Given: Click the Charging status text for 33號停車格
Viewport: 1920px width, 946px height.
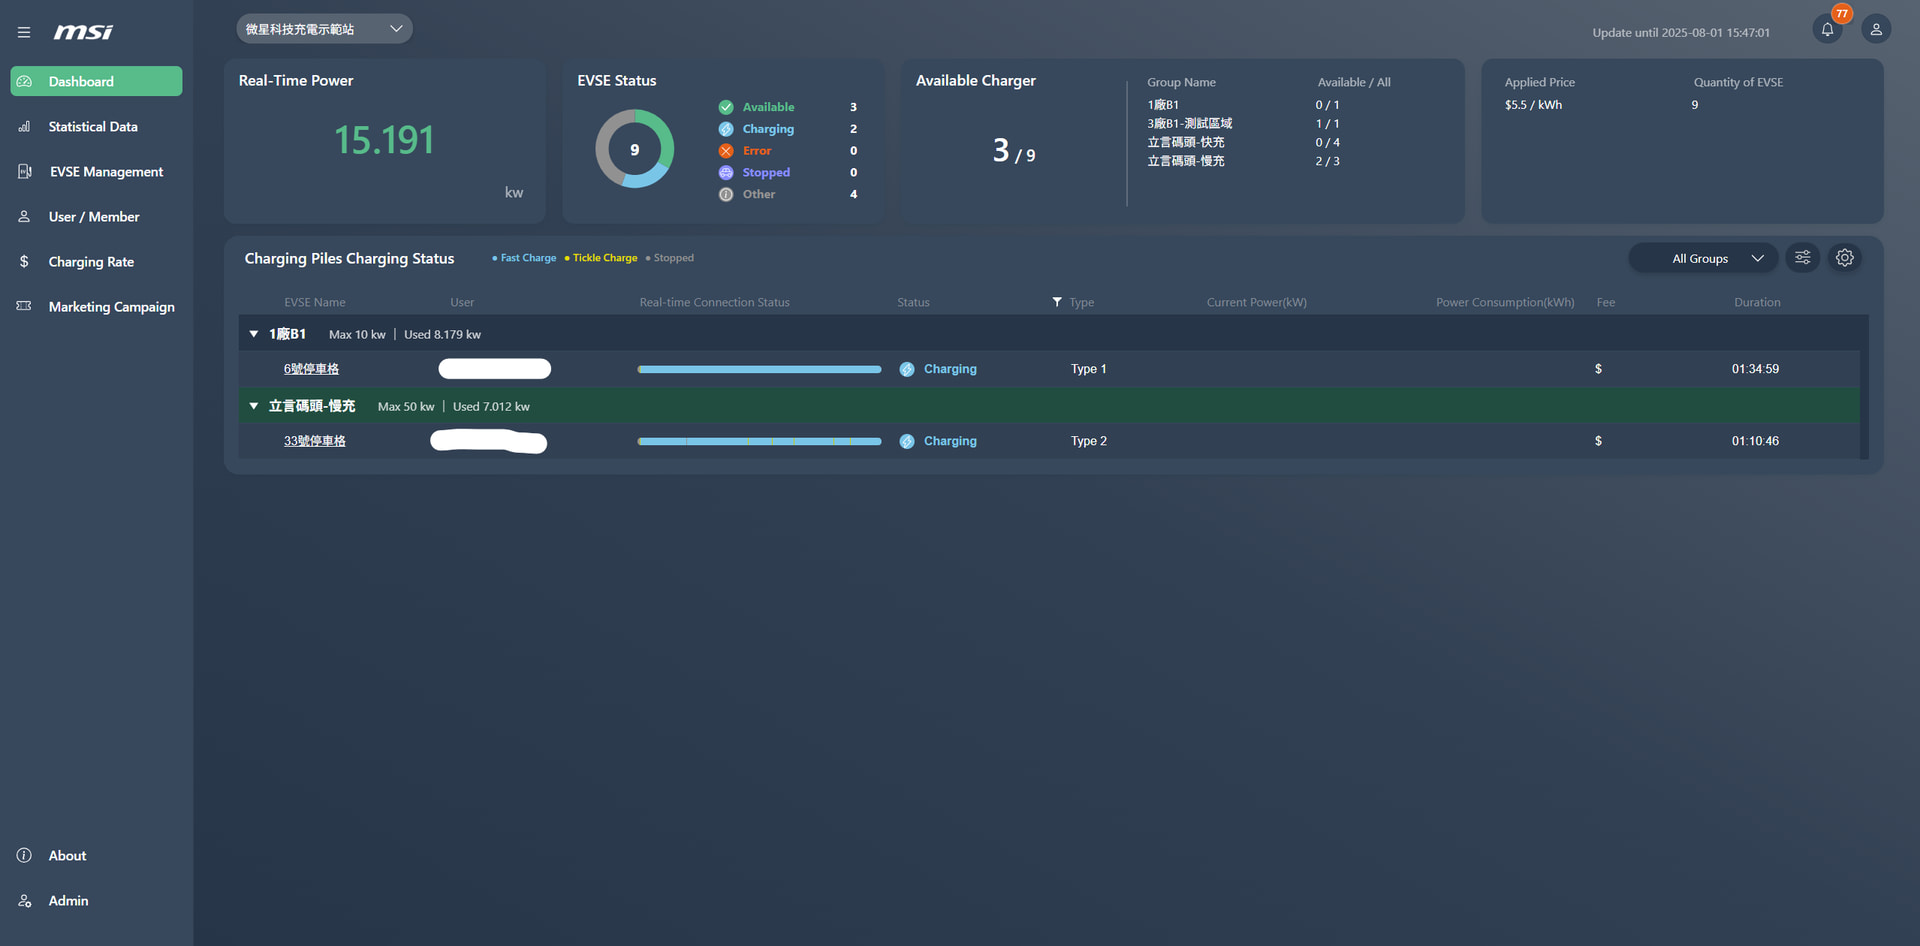Looking at the screenshot, I should [950, 441].
